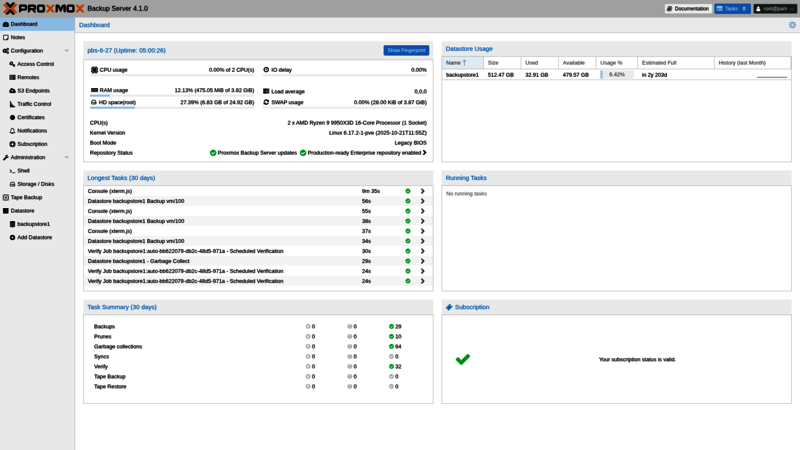Click the Administration wrench icon

click(6, 157)
